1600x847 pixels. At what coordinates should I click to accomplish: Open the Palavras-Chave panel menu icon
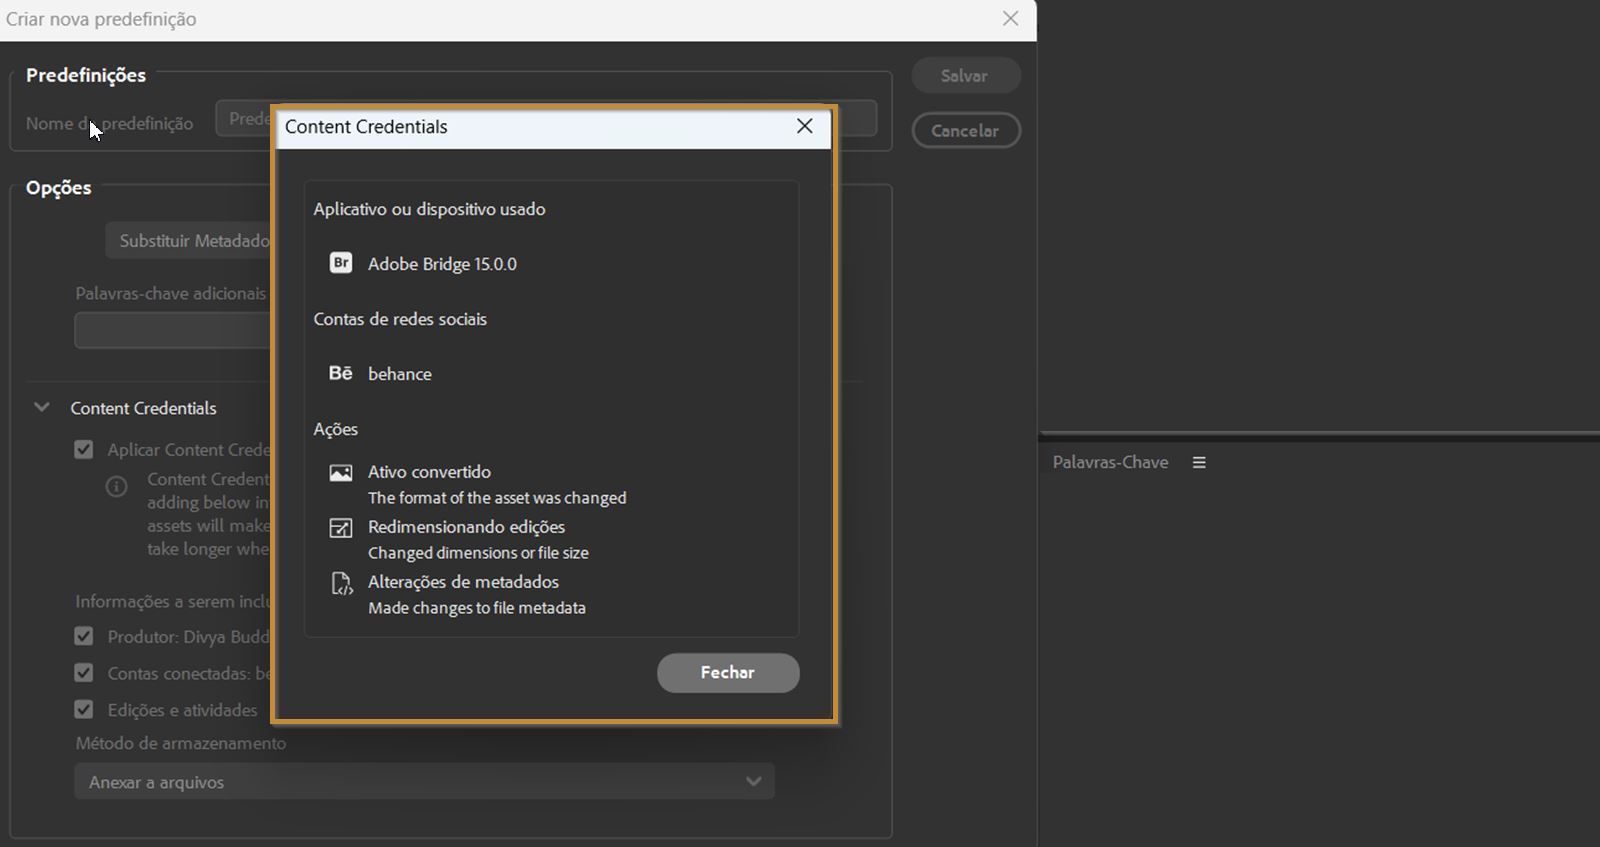pos(1199,462)
